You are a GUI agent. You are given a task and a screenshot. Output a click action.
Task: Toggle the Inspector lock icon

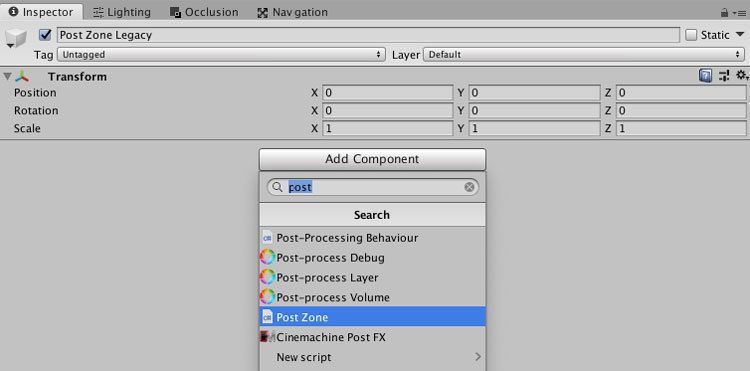(x=724, y=12)
